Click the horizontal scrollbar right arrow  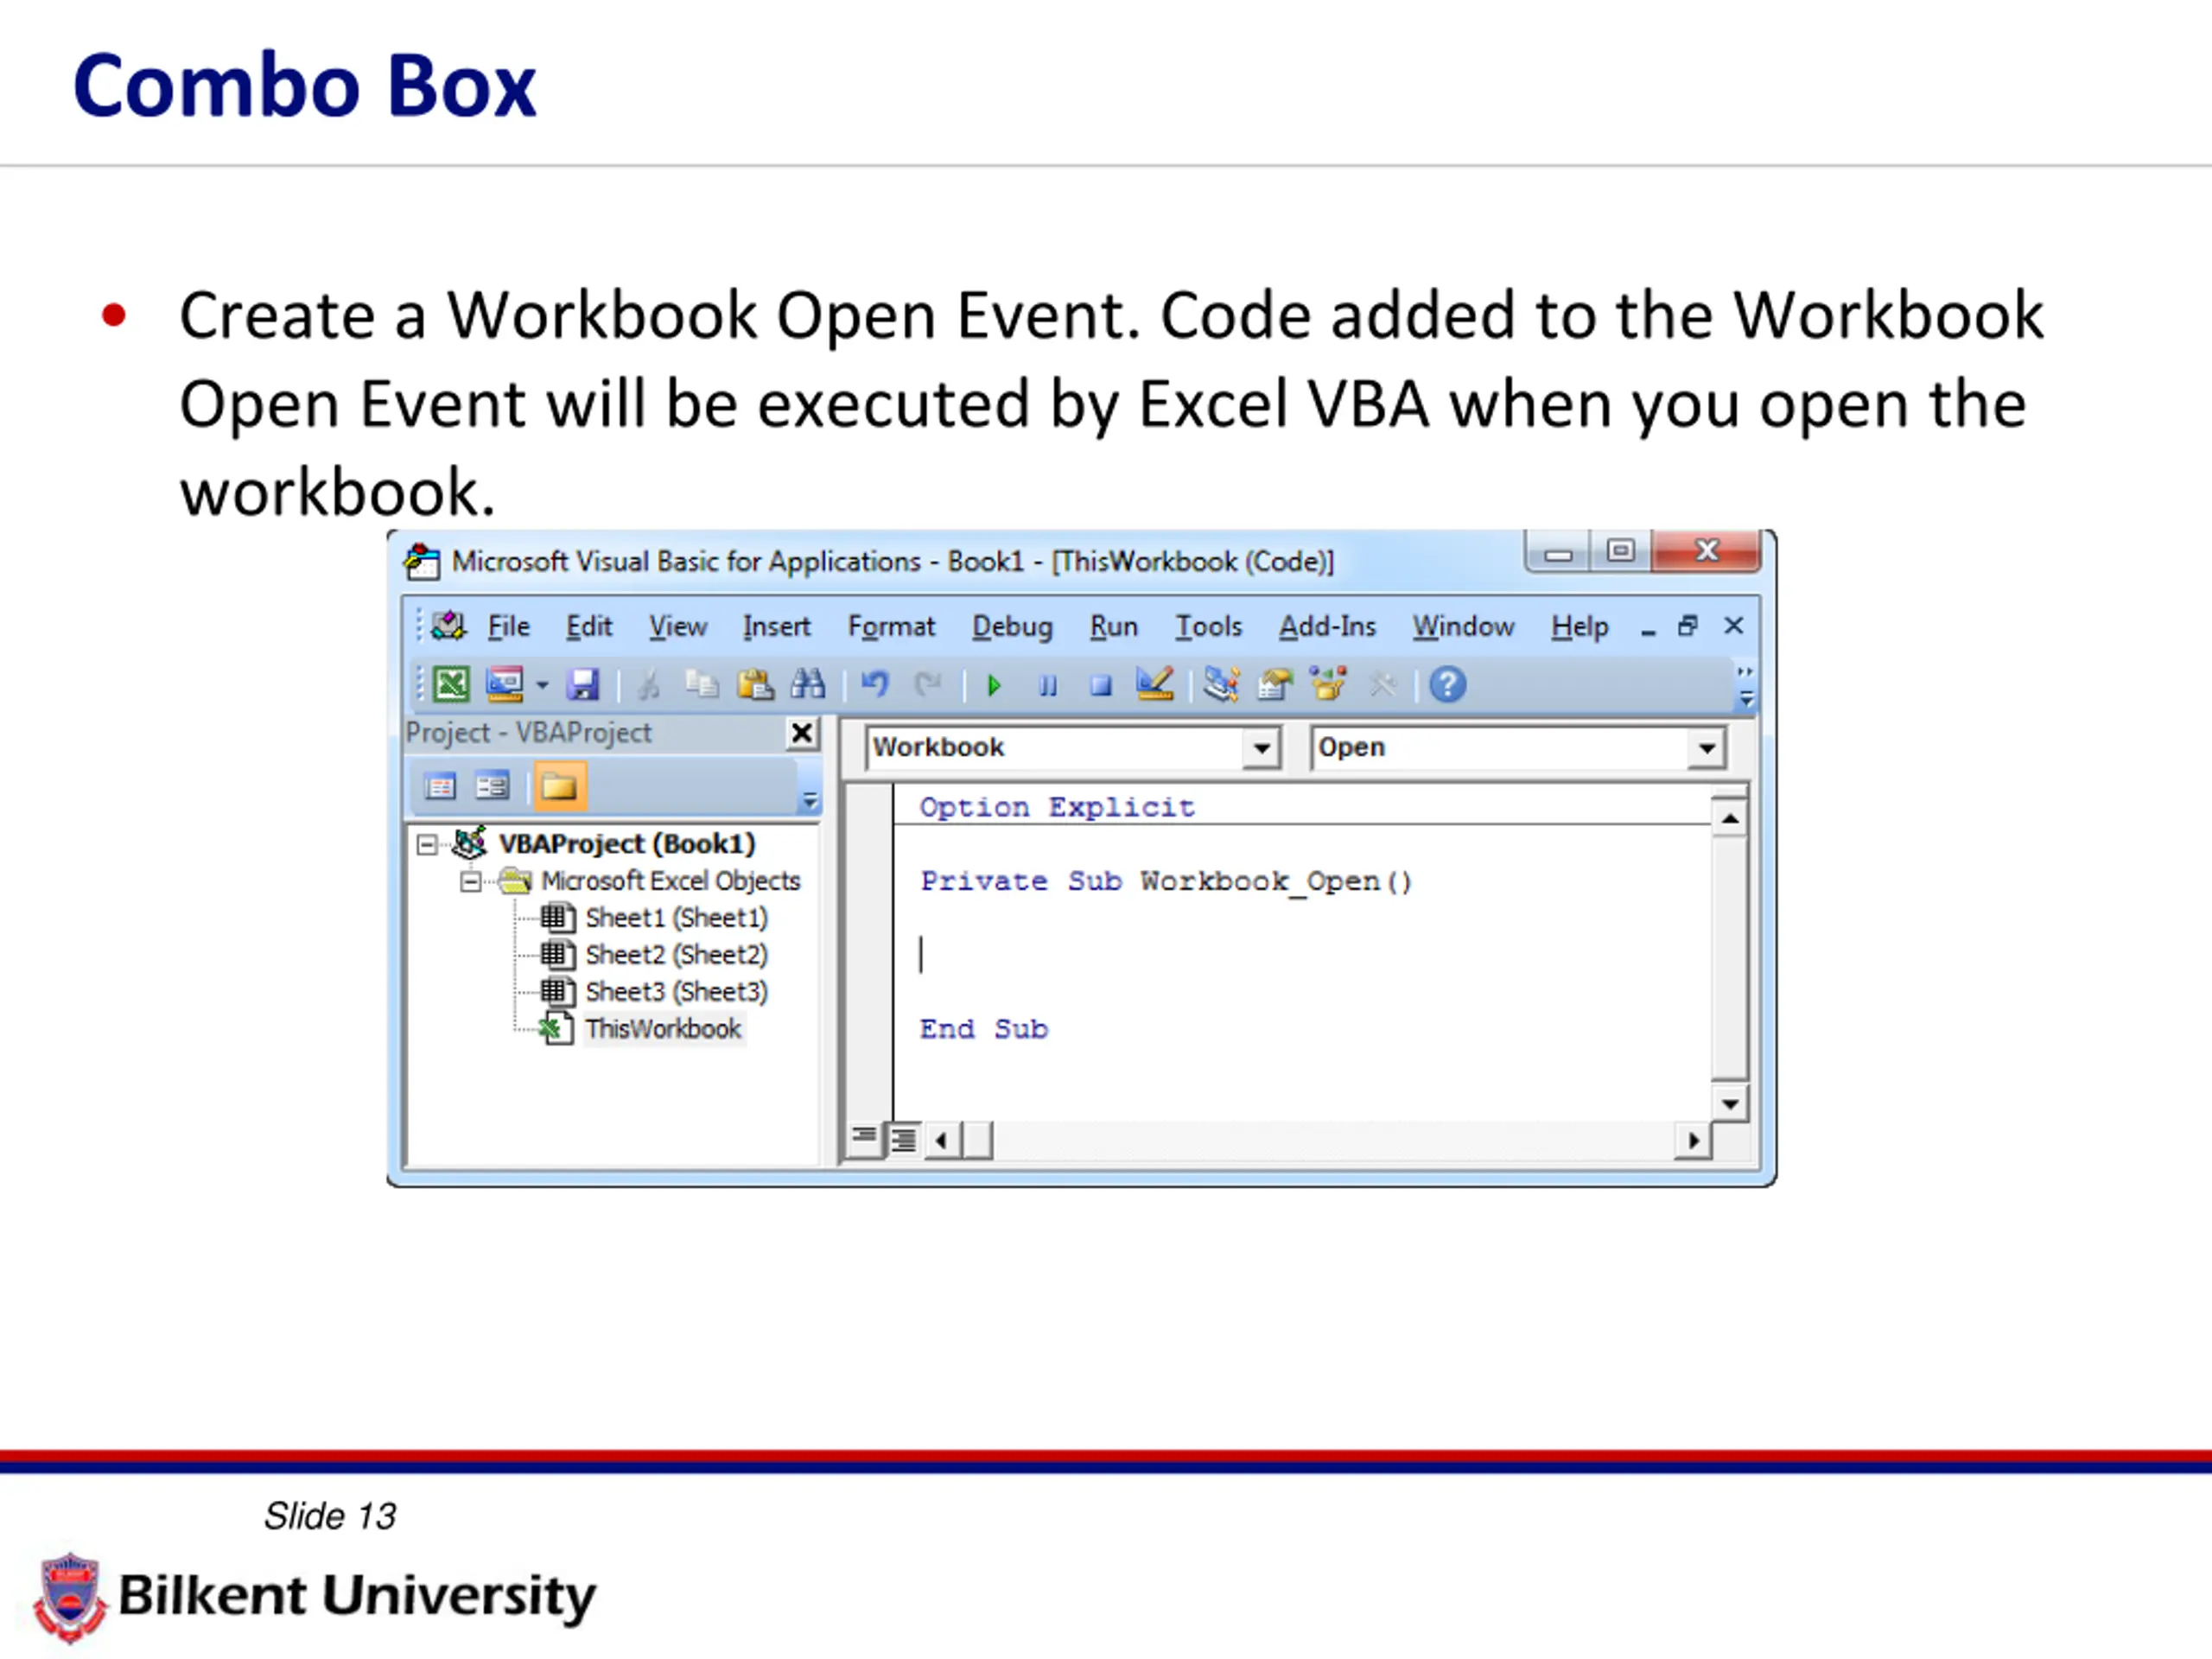click(x=1693, y=1140)
